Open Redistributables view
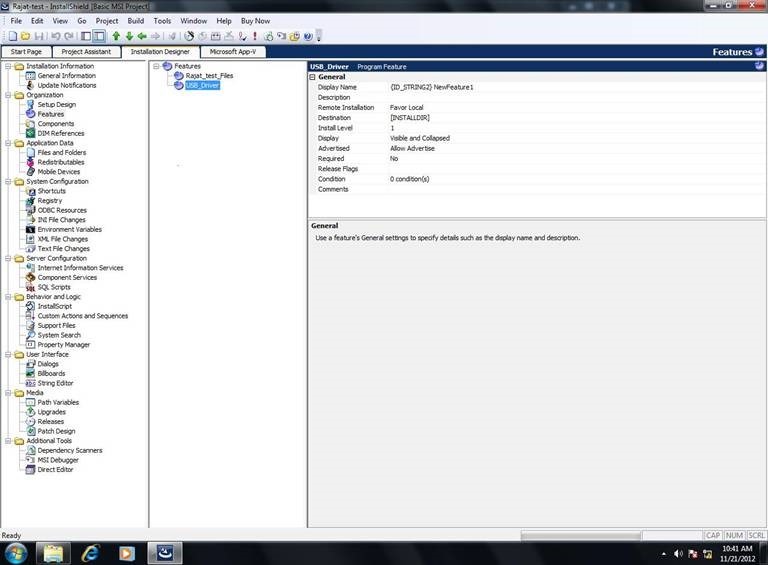 (61, 162)
